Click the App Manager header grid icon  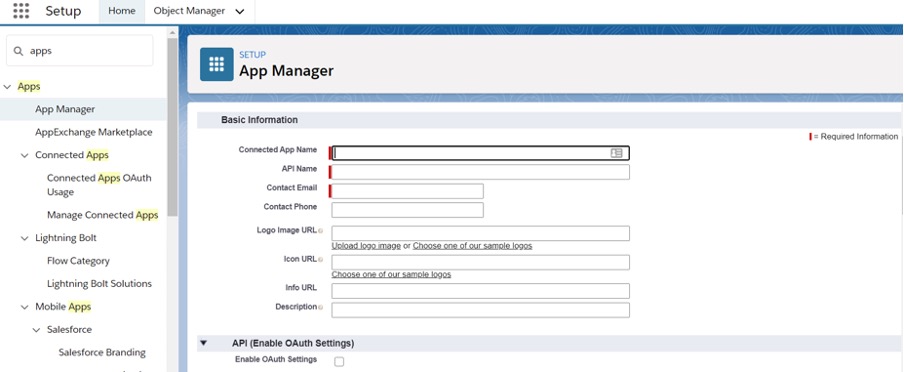pyautogui.click(x=217, y=64)
